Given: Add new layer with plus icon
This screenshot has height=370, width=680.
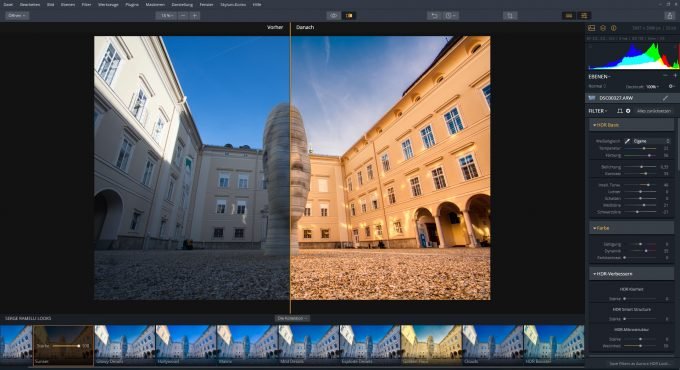Looking at the screenshot, I should (675, 76).
